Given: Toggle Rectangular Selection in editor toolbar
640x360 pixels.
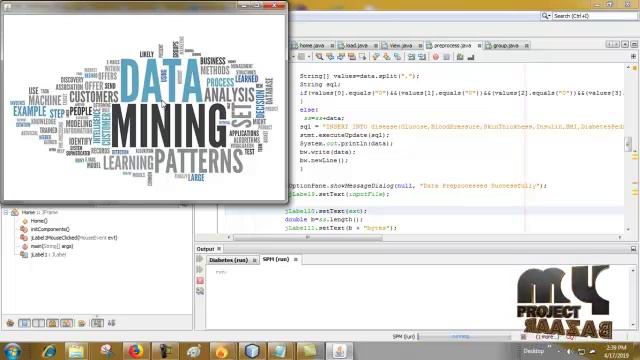Looking at the screenshot, I should click(x=362, y=57).
